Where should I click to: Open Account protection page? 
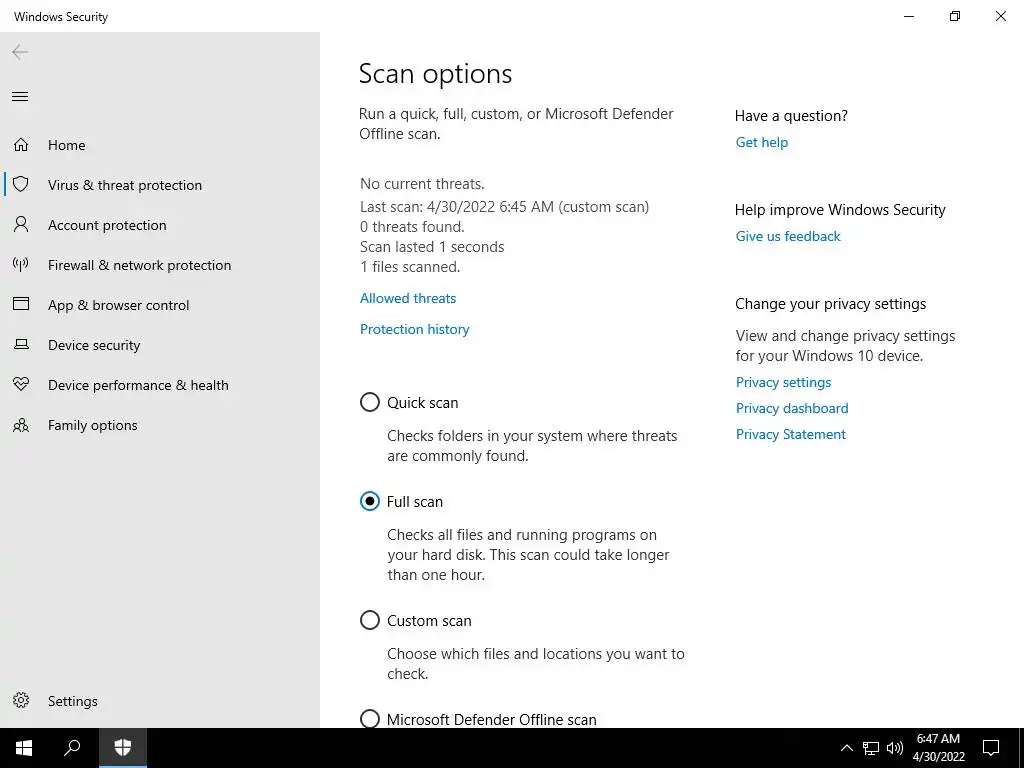pyautogui.click(x=107, y=225)
